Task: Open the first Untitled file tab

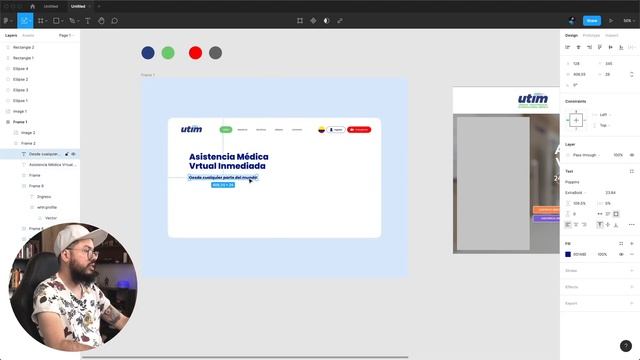Action: pyautogui.click(x=51, y=6)
